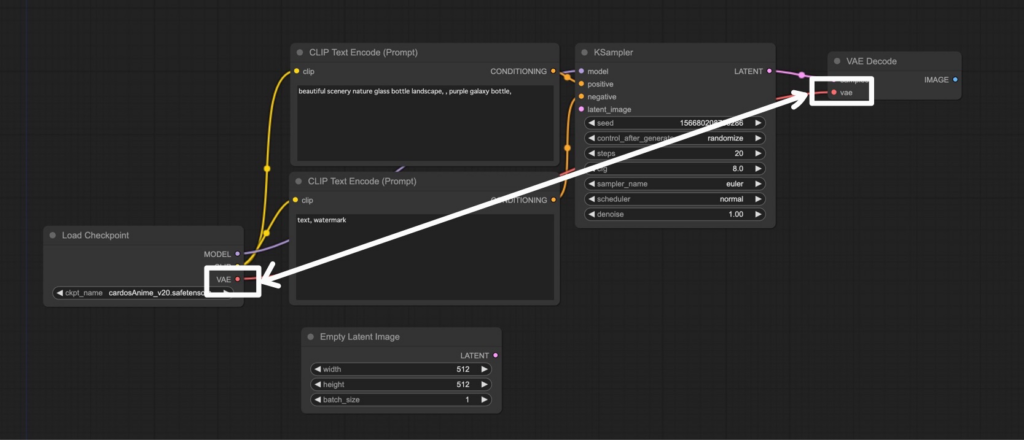Click the VAE output port on Load Checkpoint

(x=237, y=280)
